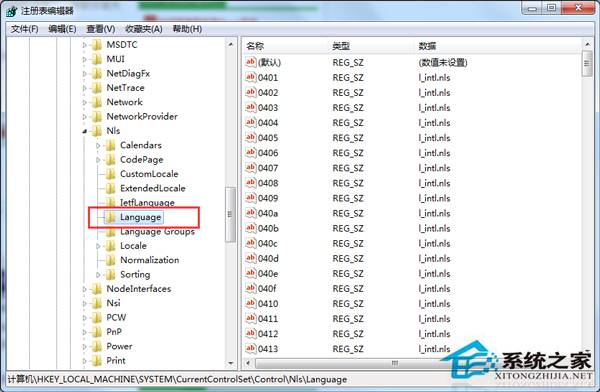This screenshot has height=392, width=600.
Task: Collapse the Nls key
Action: pos(85,131)
